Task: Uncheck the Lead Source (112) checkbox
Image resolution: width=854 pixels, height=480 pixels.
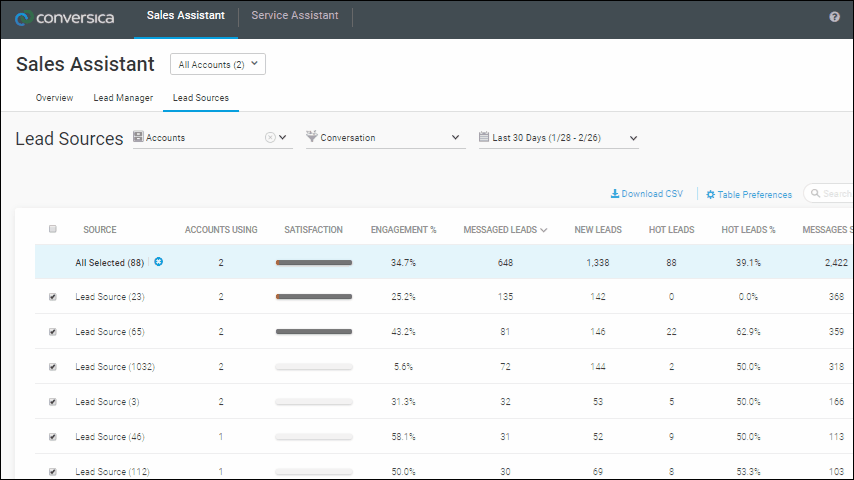Action: [53, 471]
